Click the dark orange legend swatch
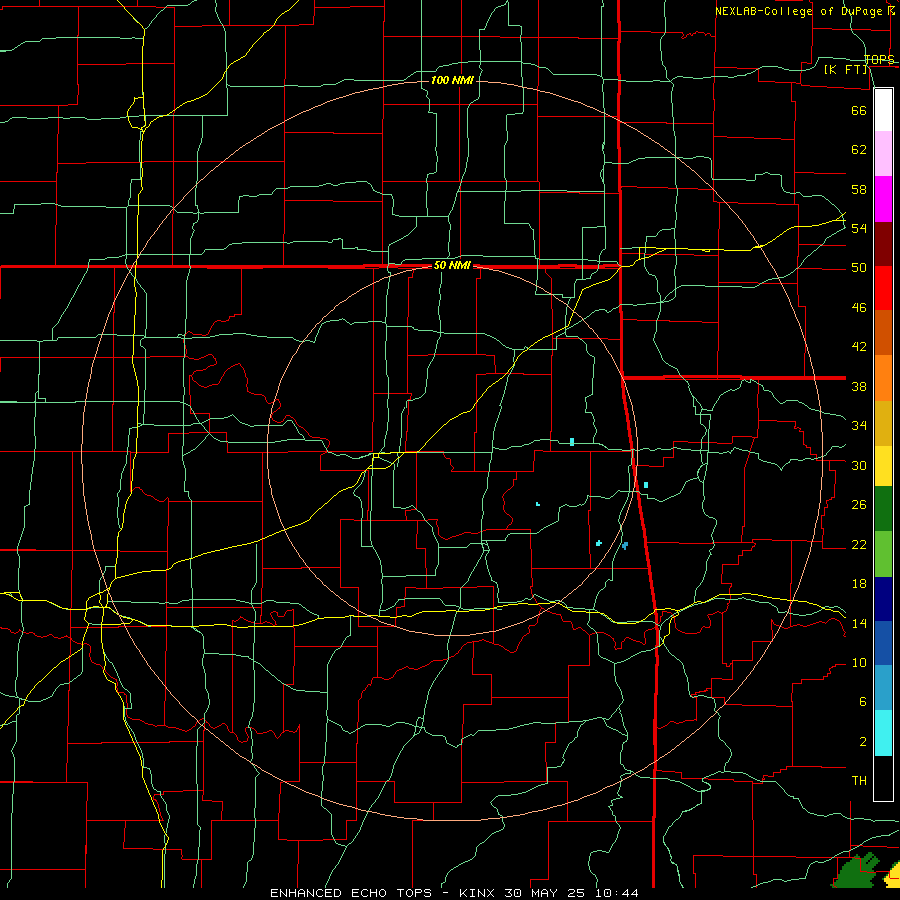This screenshot has height=900, width=900. (x=883, y=333)
